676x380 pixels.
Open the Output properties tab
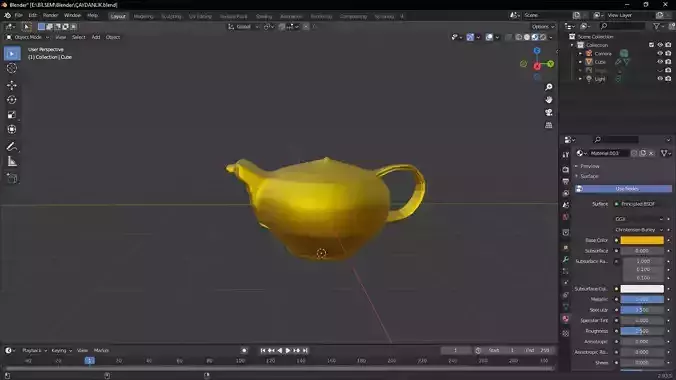pos(566,181)
